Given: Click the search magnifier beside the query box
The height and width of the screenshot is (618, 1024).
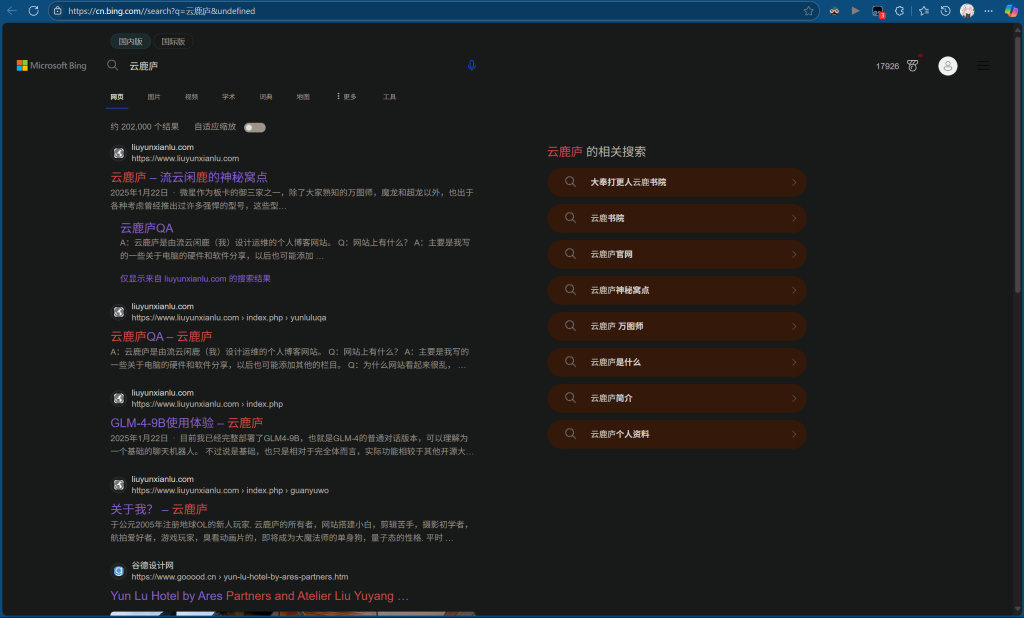Looking at the screenshot, I should 112,65.
